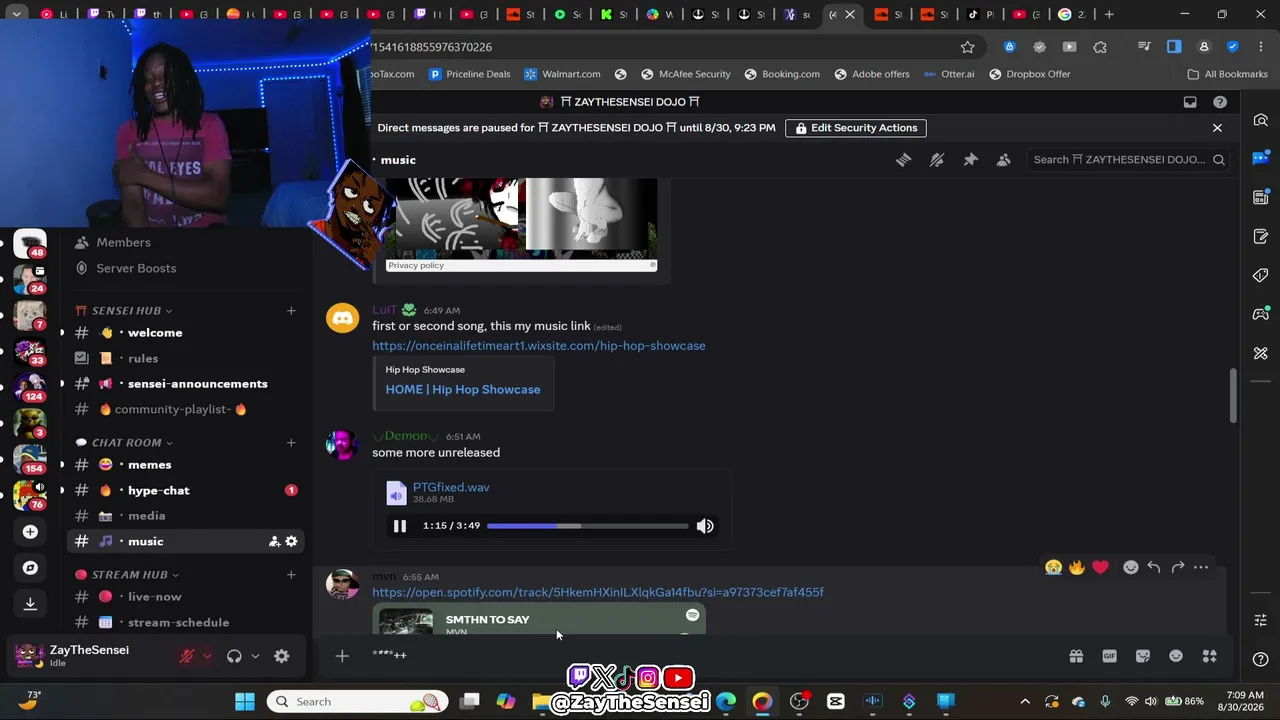This screenshot has width=1280, height=720.
Task: Dismiss the paused direct messages banner
Action: point(1217,128)
